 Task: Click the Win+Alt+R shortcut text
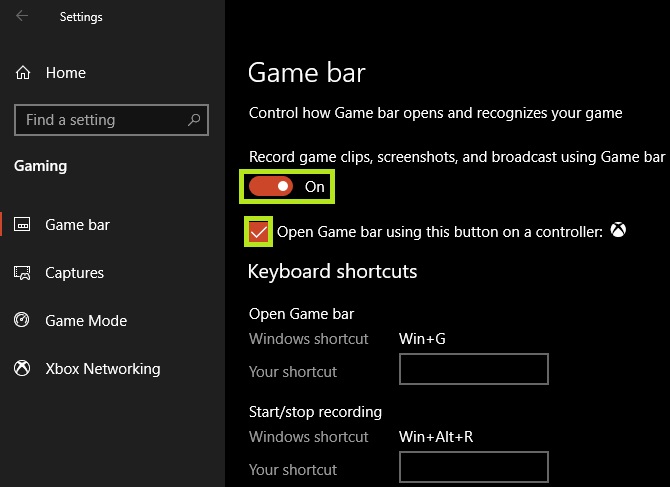click(x=436, y=437)
